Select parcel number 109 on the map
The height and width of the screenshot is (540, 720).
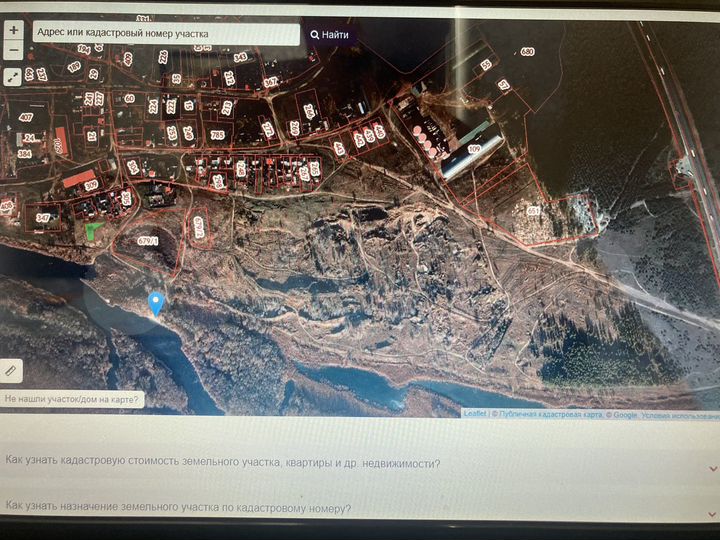pyautogui.click(x=474, y=149)
